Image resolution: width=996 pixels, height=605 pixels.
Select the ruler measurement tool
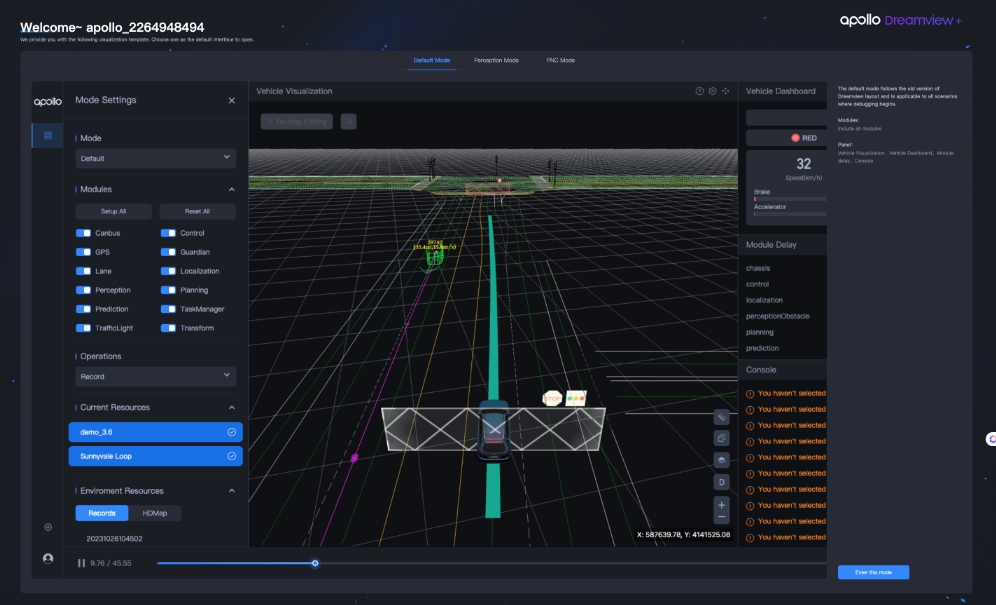pyautogui.click(x=721, y=418)
